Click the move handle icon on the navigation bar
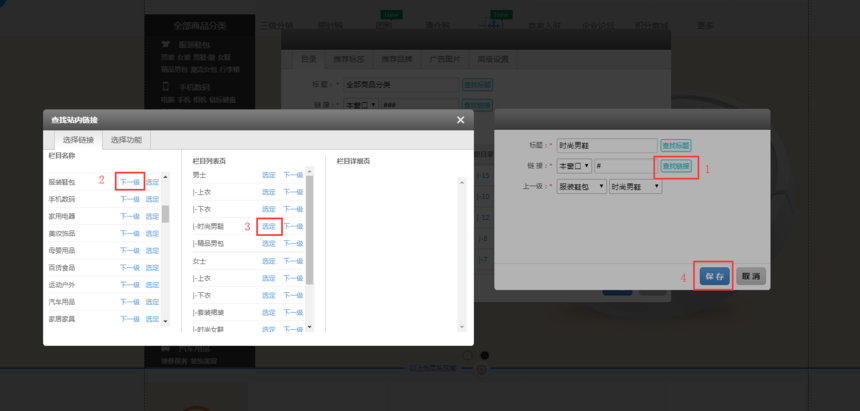This screenshot has width=860, height=411. (x=494, y=26)
